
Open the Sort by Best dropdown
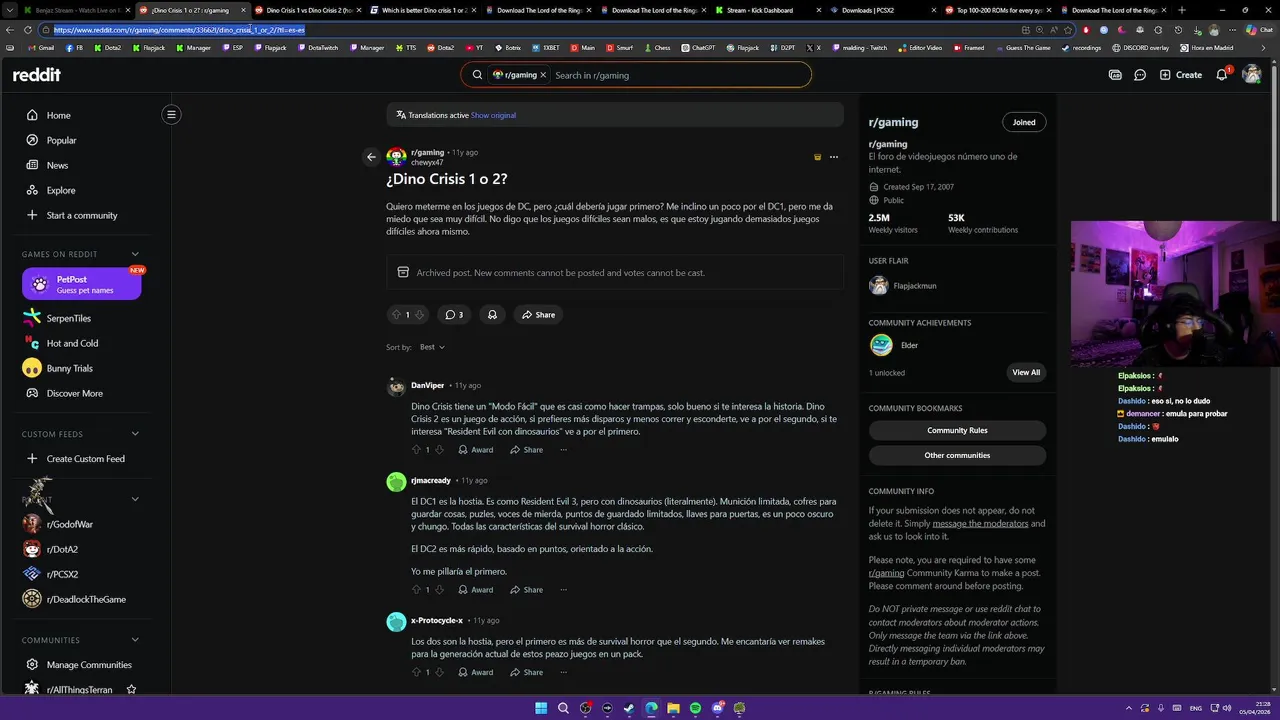(432, 347)
